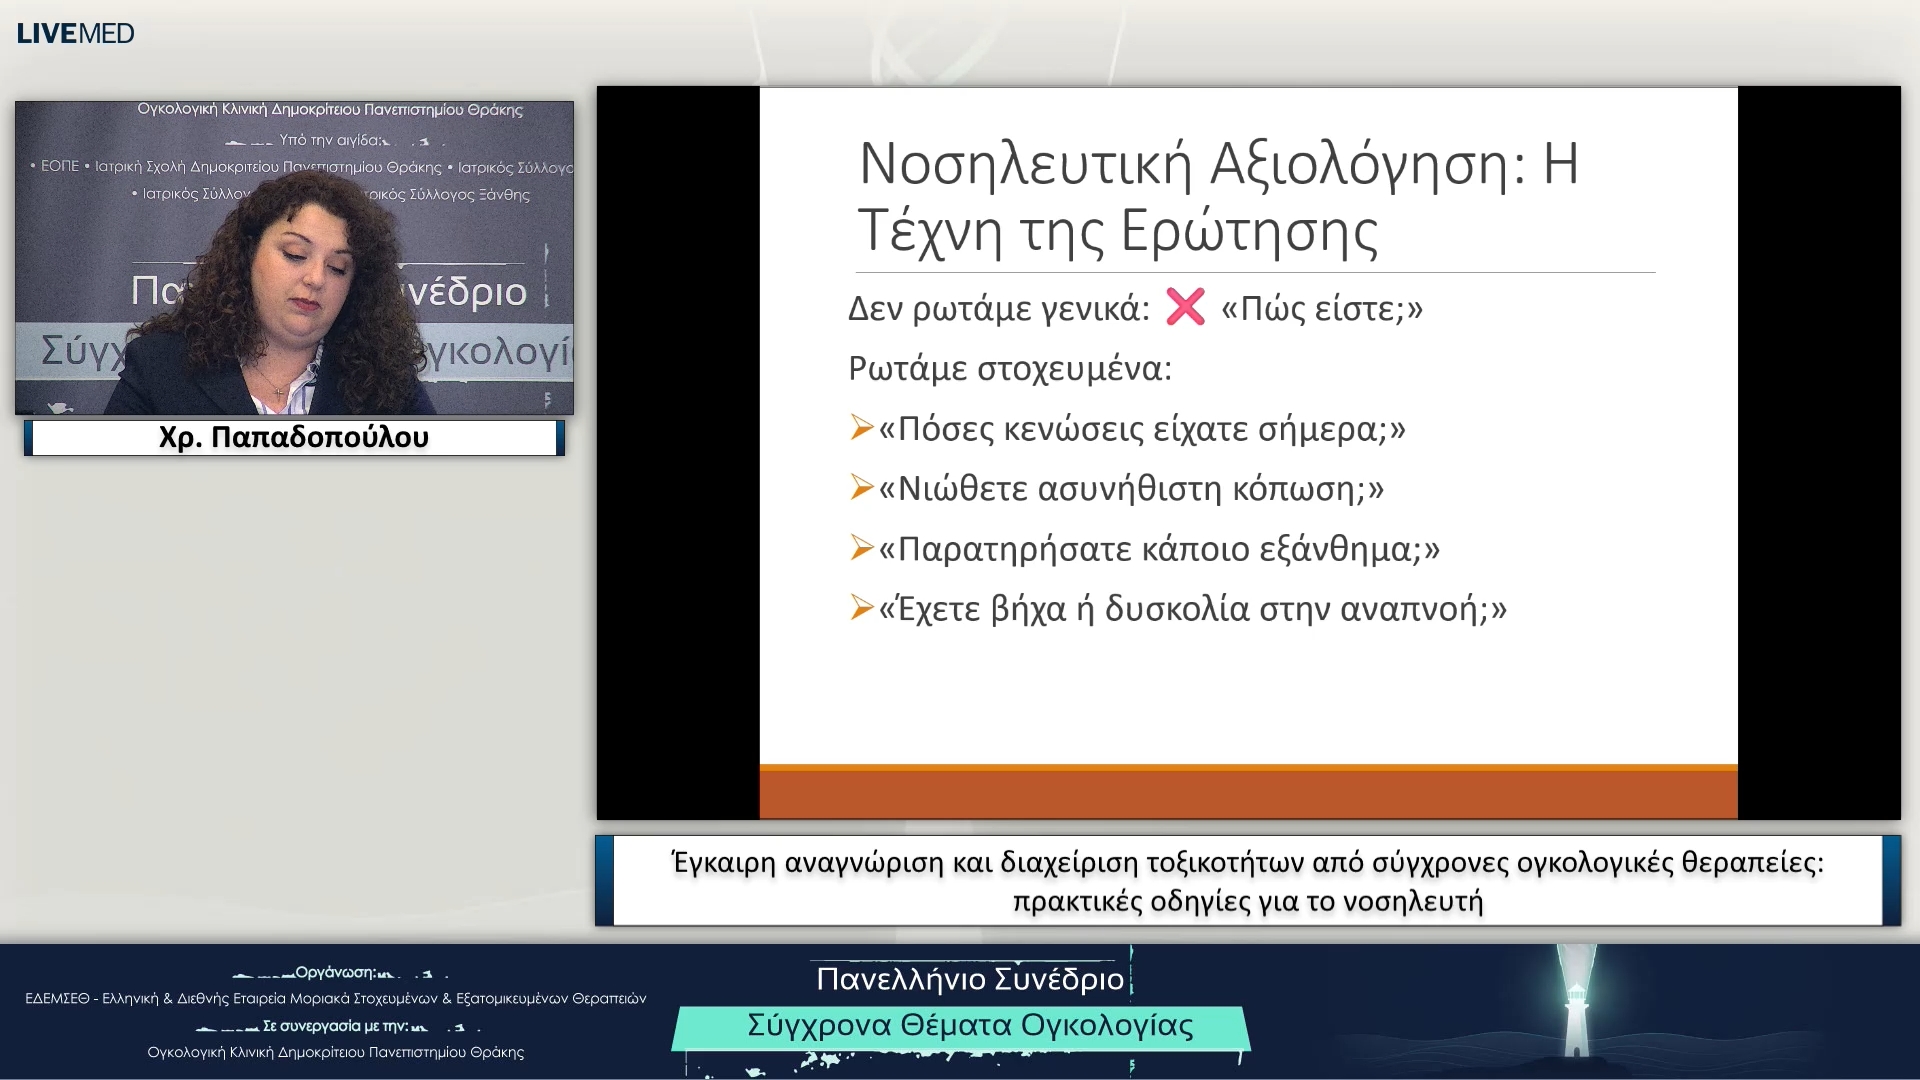Viewport: 1920px width, 1080px height.
Task: Click the arrow bullet before «Παρατηρήσατε κάποιο εξάνθημα;»
Action: (861, 548)
